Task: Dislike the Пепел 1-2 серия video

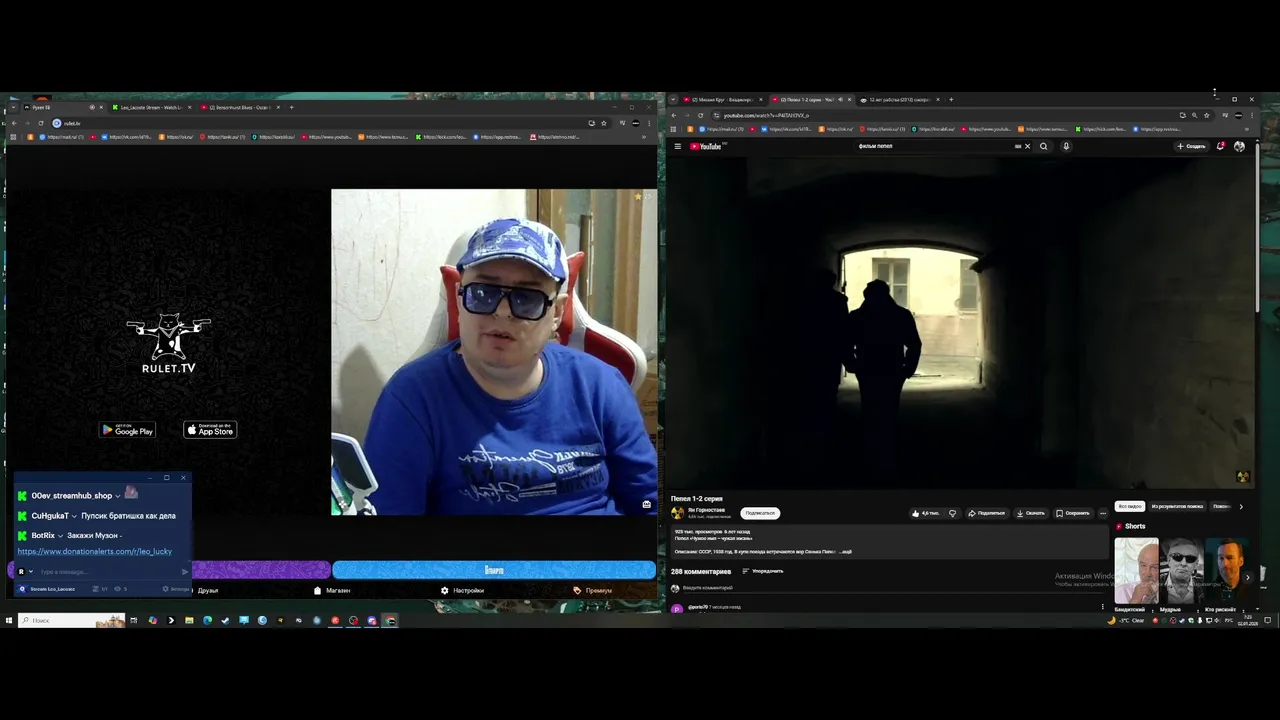Action: click(x=952, y=513)
